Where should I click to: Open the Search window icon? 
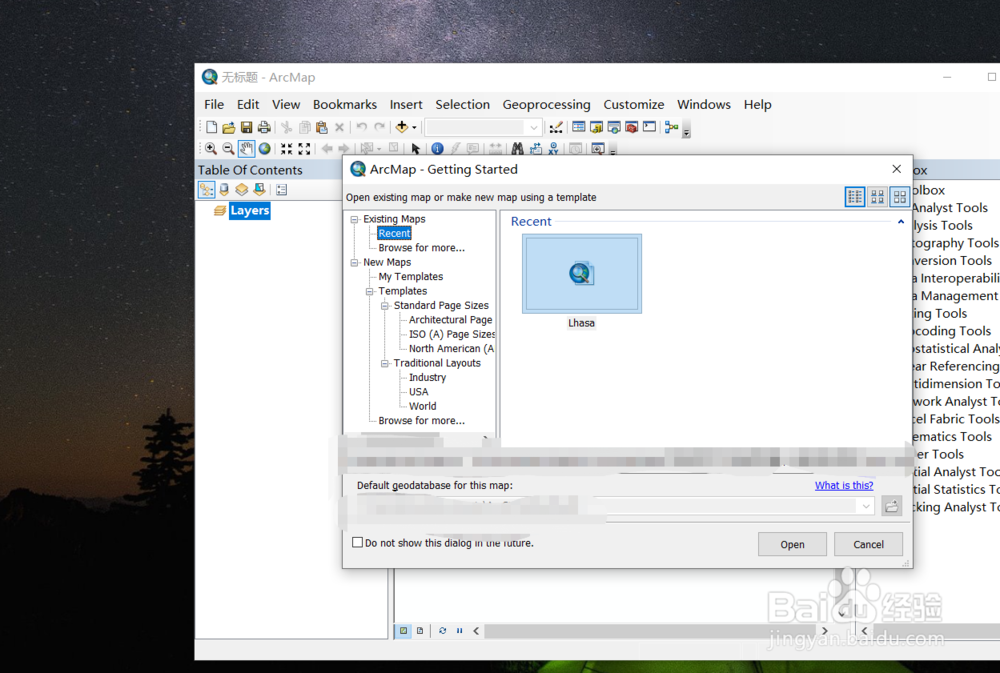tap(614, 128)
